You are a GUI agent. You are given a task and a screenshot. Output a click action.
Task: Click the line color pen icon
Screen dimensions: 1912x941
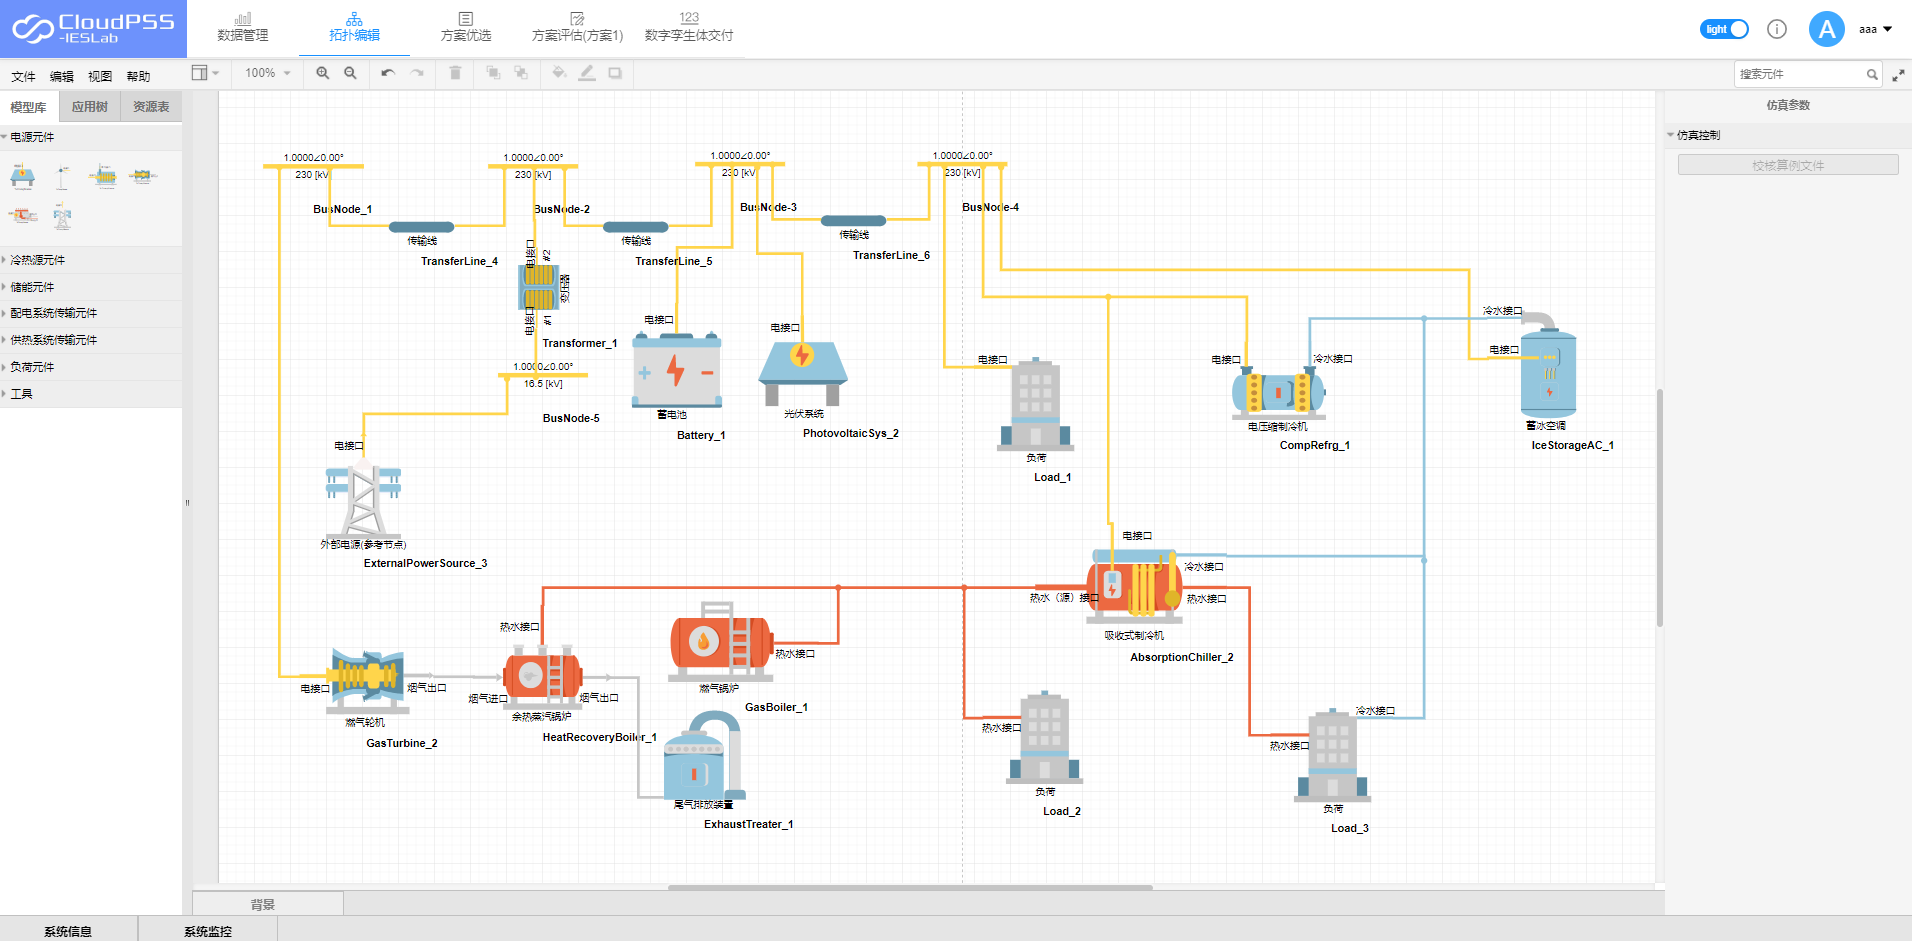pyautogui.click(x=587, y=73)
